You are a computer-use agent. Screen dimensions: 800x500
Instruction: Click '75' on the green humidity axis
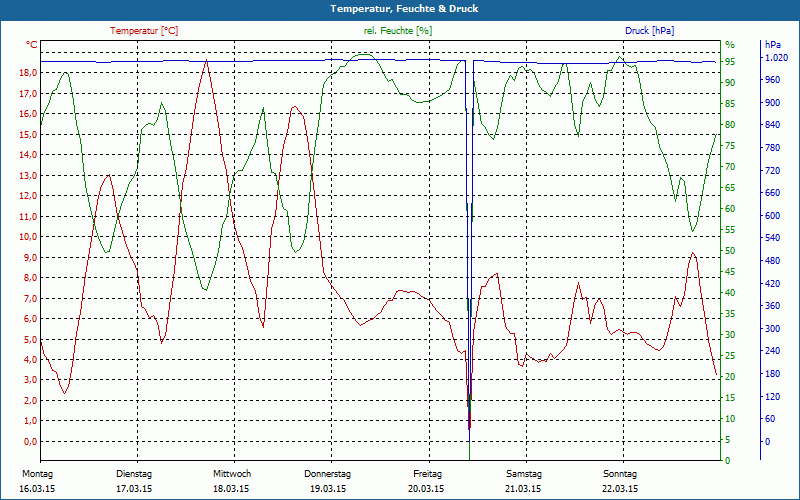[x=730, y=146]
